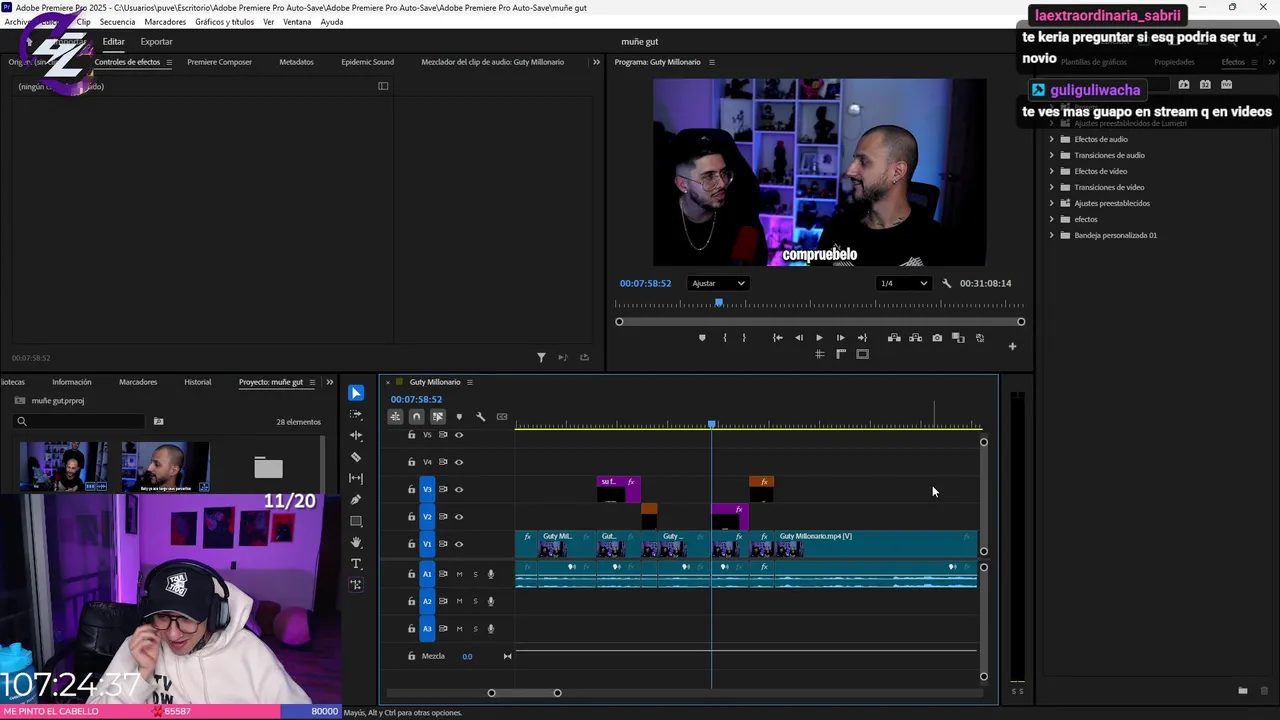
Task: Mute audio track A1
Action: coord(459,574)
